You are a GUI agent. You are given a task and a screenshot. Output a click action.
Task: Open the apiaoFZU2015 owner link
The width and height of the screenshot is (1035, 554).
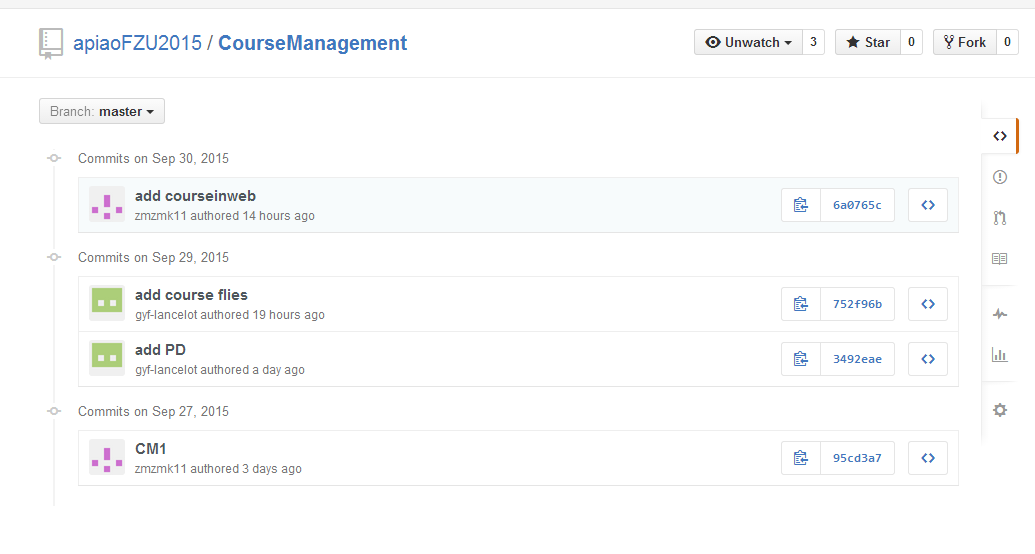pos(137,43)
